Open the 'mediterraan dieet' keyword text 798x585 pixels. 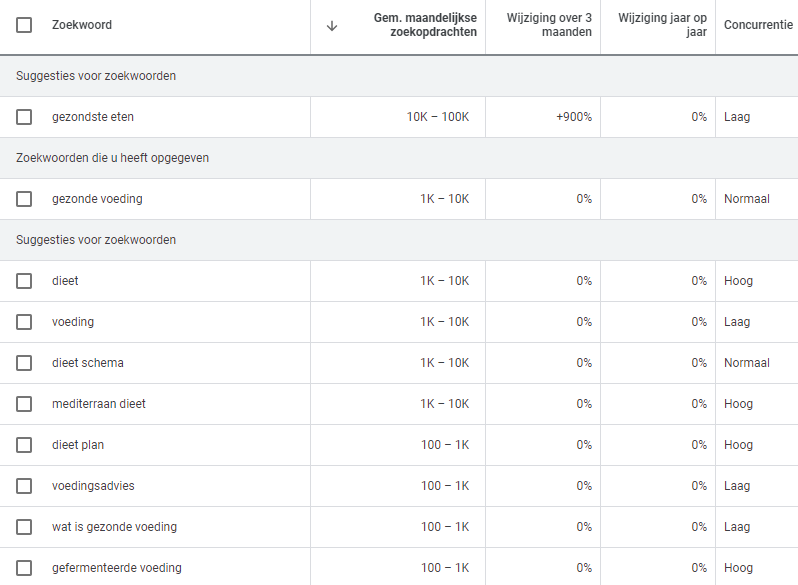(x=98, y=404)
